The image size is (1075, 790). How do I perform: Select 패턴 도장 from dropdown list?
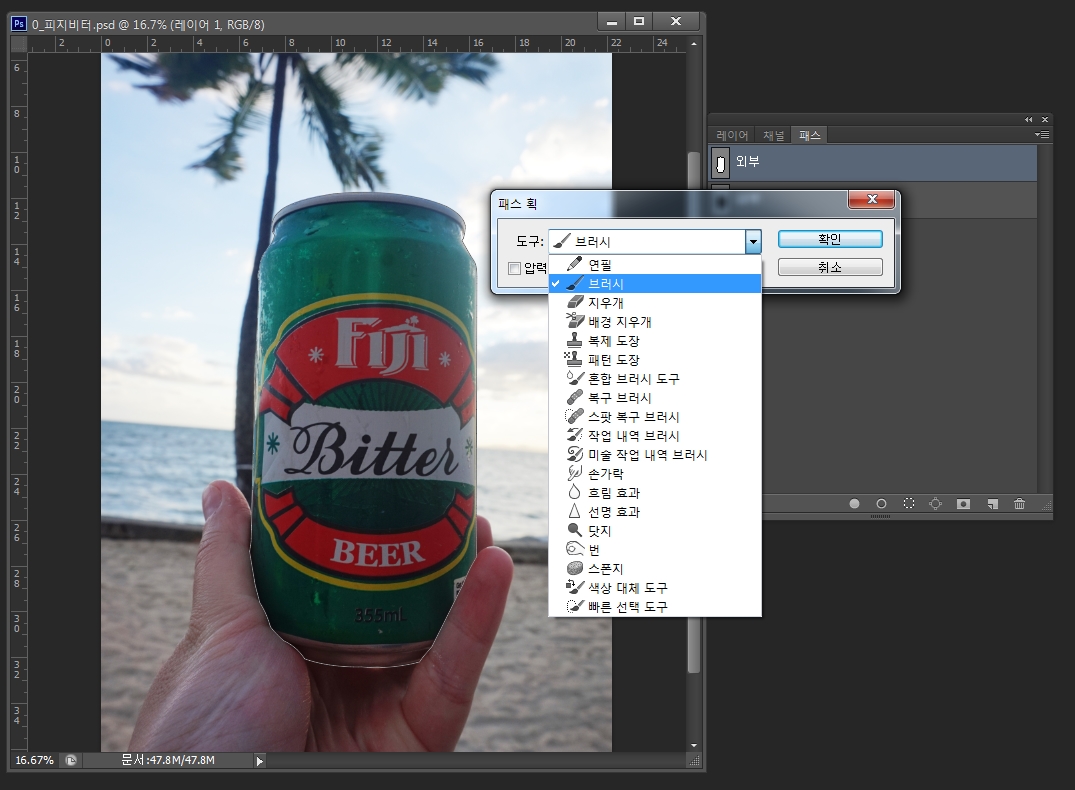(x=655, y=359)
